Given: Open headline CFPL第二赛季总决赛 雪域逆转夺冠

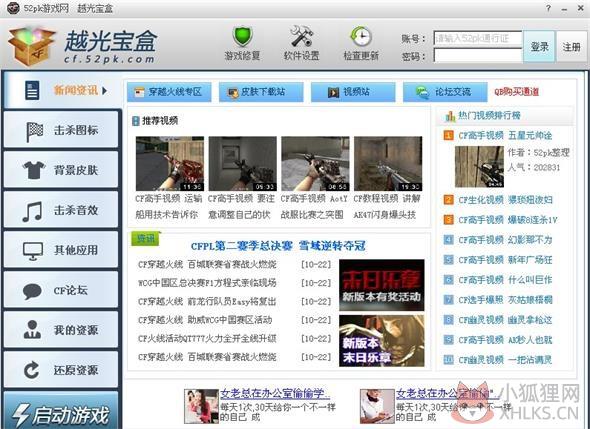Looking at the screenshot, I should click(x=278, y=246).
